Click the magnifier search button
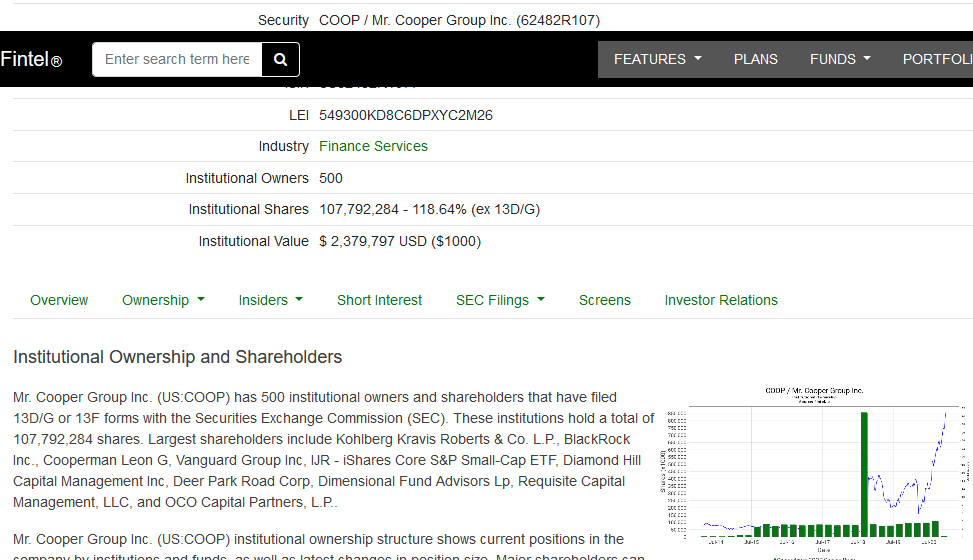 tap(280, 60)
